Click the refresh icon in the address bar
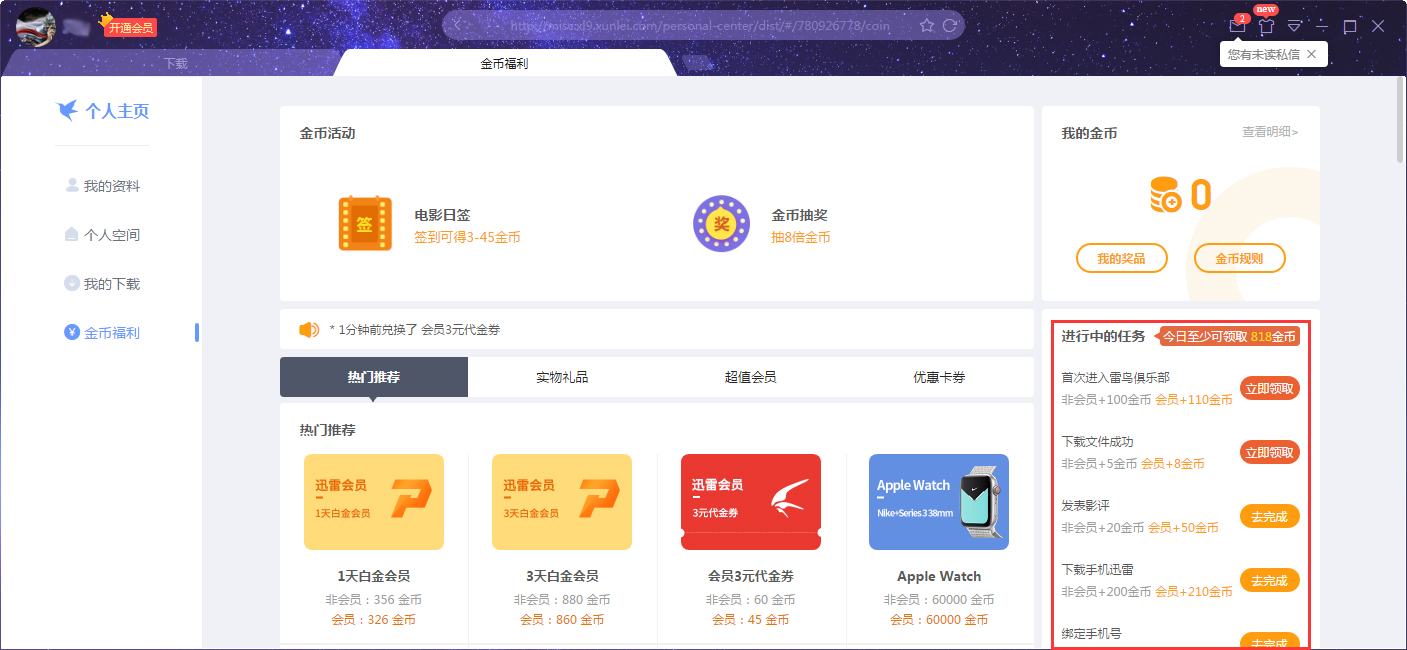This screenshot has width=1407, height=650. 948,25
